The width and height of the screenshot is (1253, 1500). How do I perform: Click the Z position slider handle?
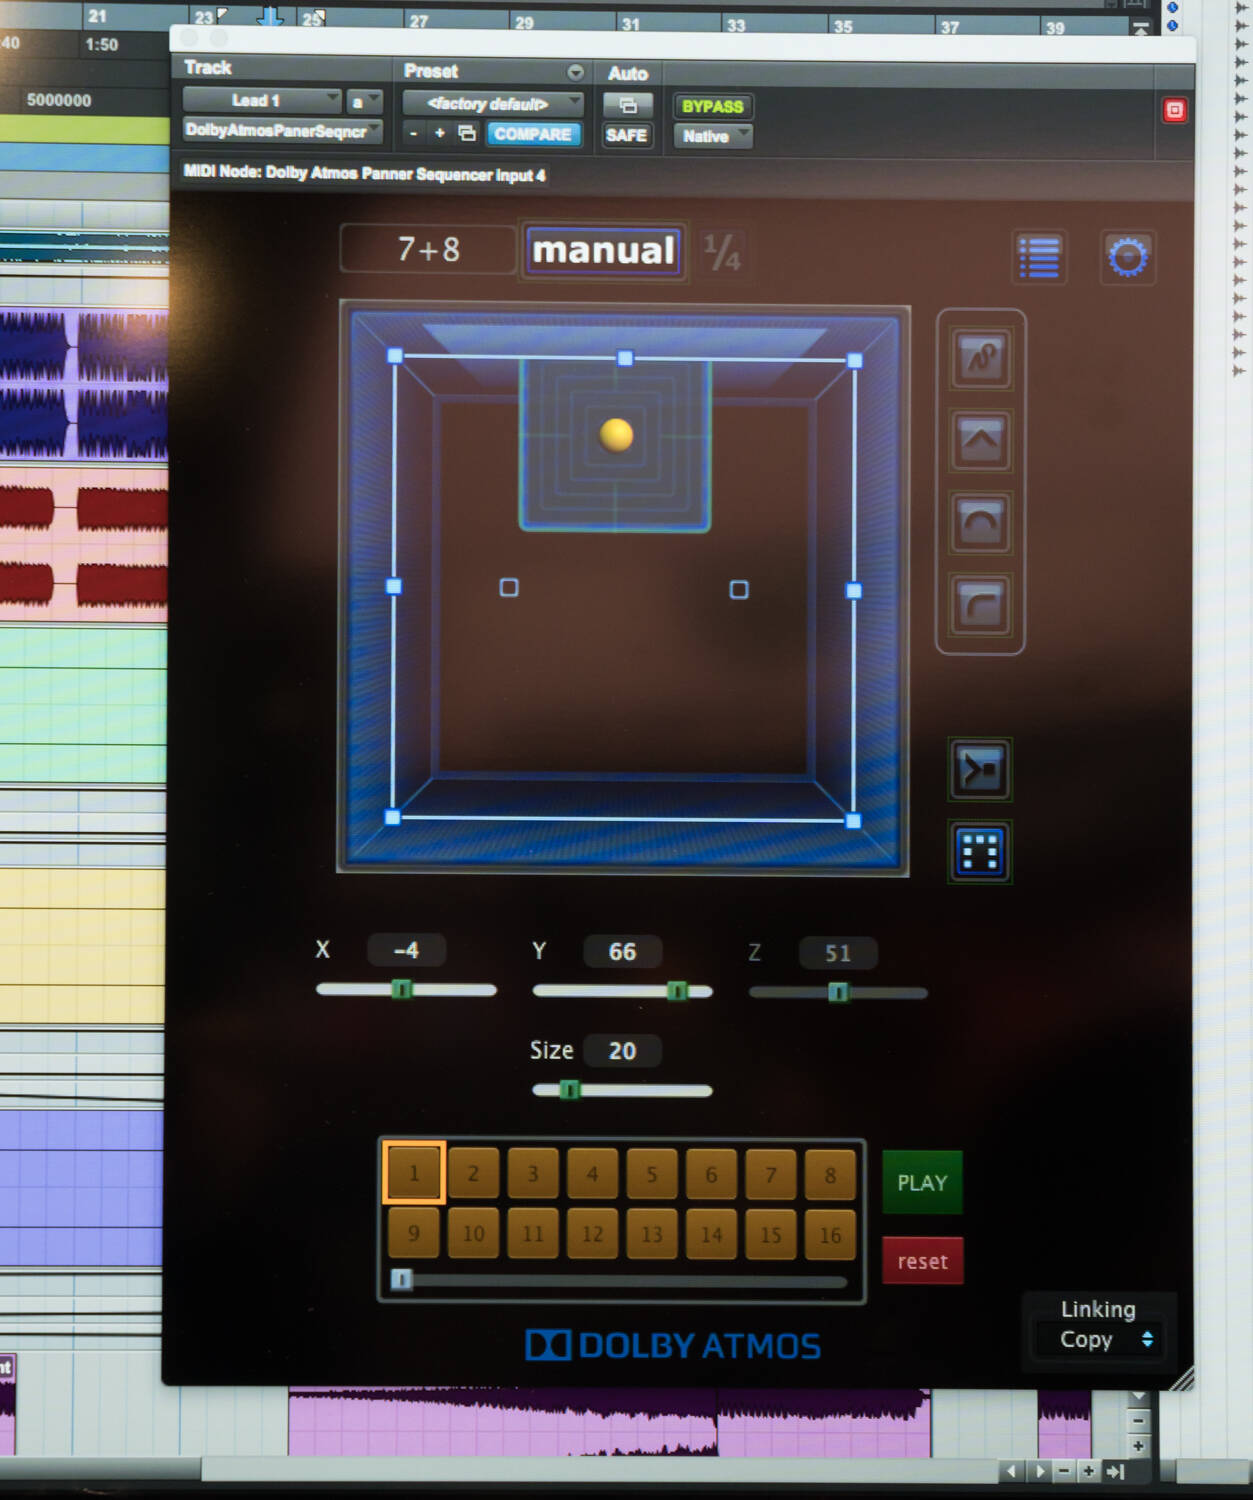click(838, 992)
